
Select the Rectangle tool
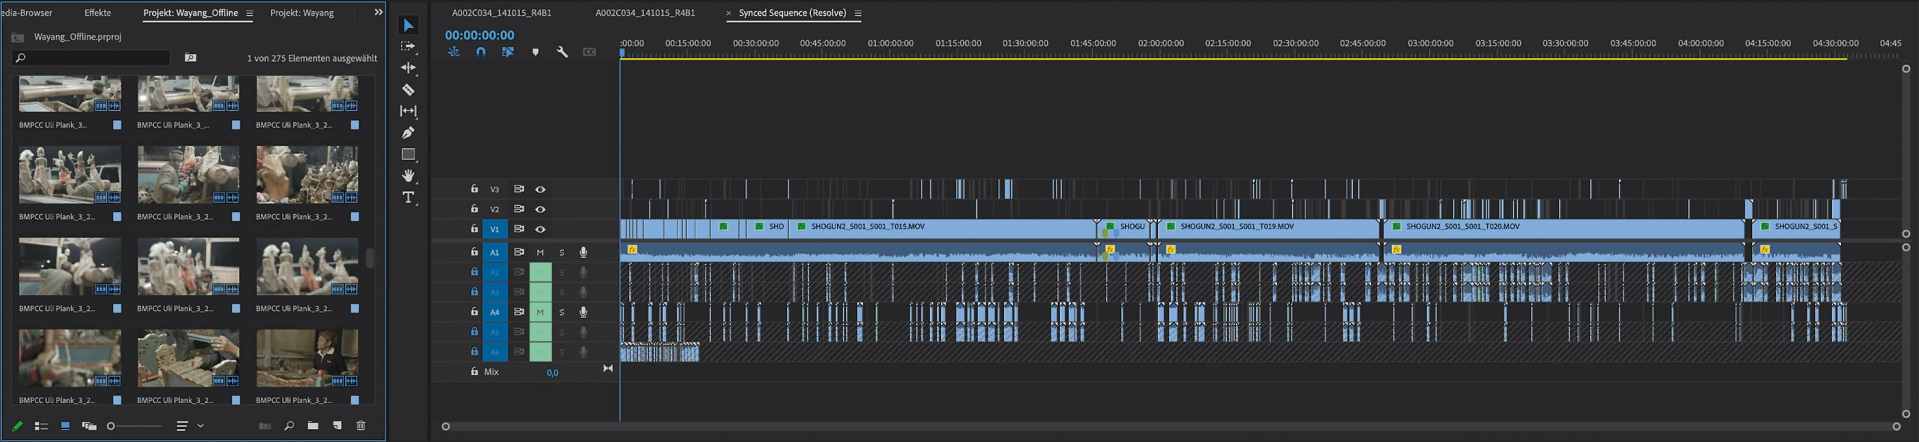point(408,154)
